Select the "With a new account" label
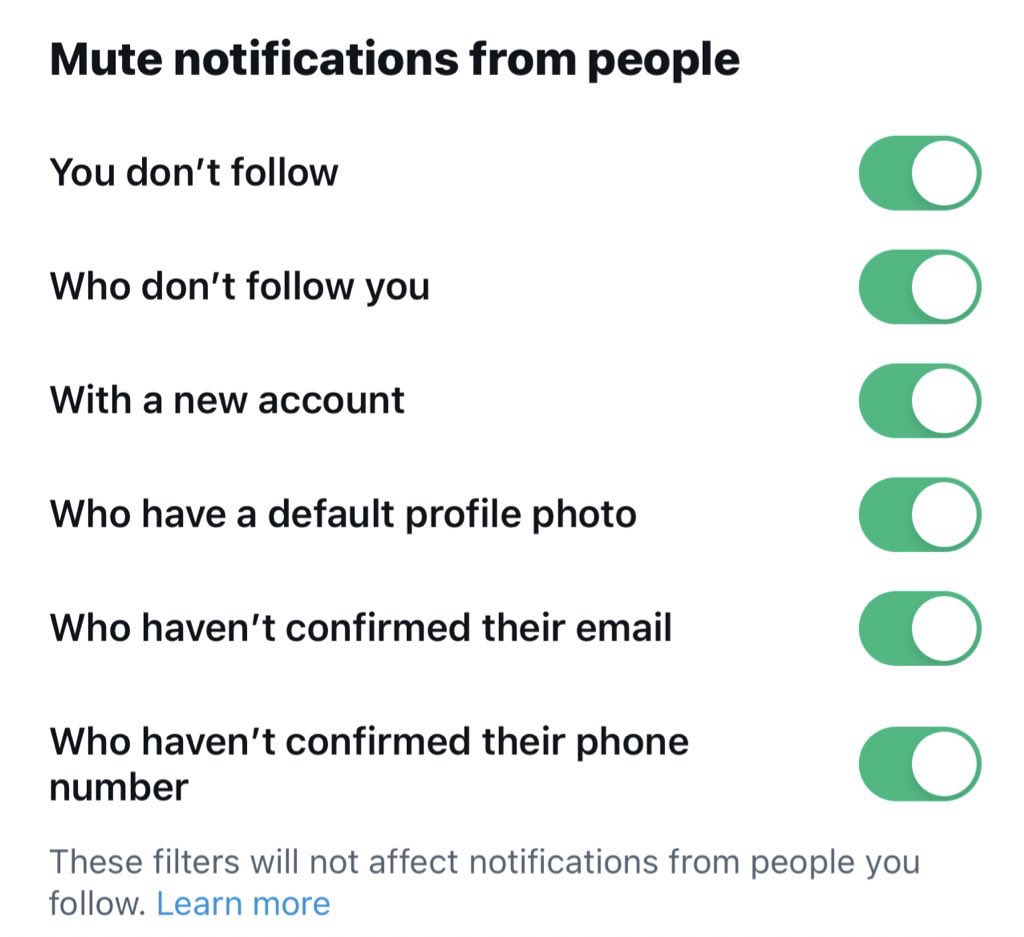This screenshot has width=1024, height=937. [x=227, y=400]
